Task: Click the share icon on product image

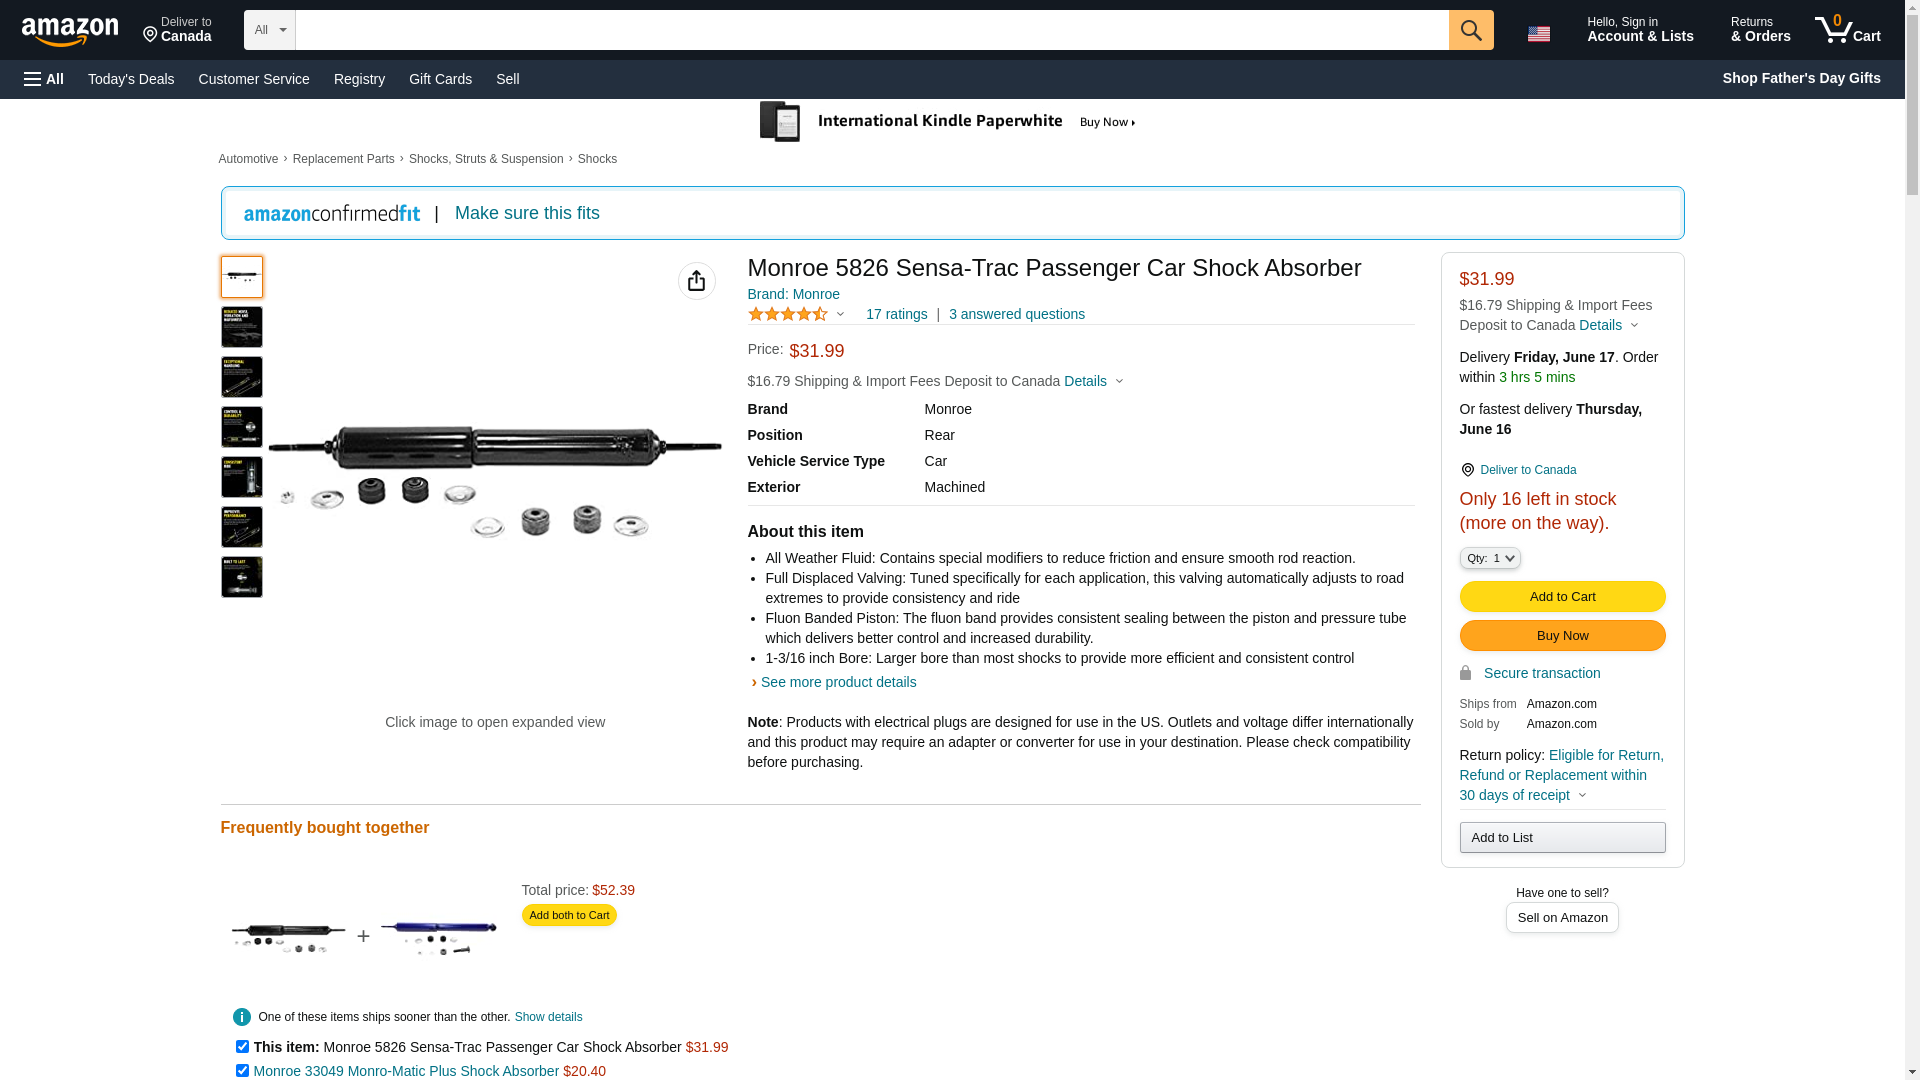Action: (x=696, y=281)
